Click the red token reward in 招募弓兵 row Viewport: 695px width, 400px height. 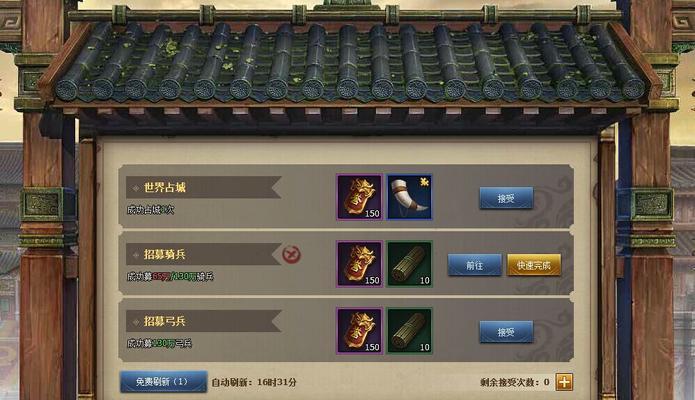point(359,331)
